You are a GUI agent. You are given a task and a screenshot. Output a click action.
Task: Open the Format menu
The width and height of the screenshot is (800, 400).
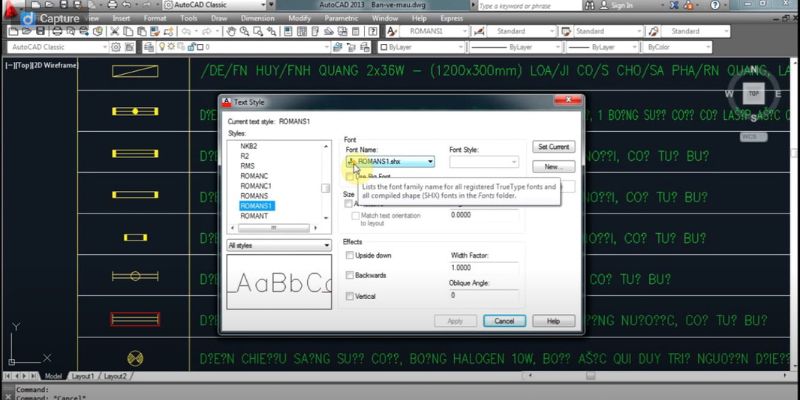[x=155, y=18]
